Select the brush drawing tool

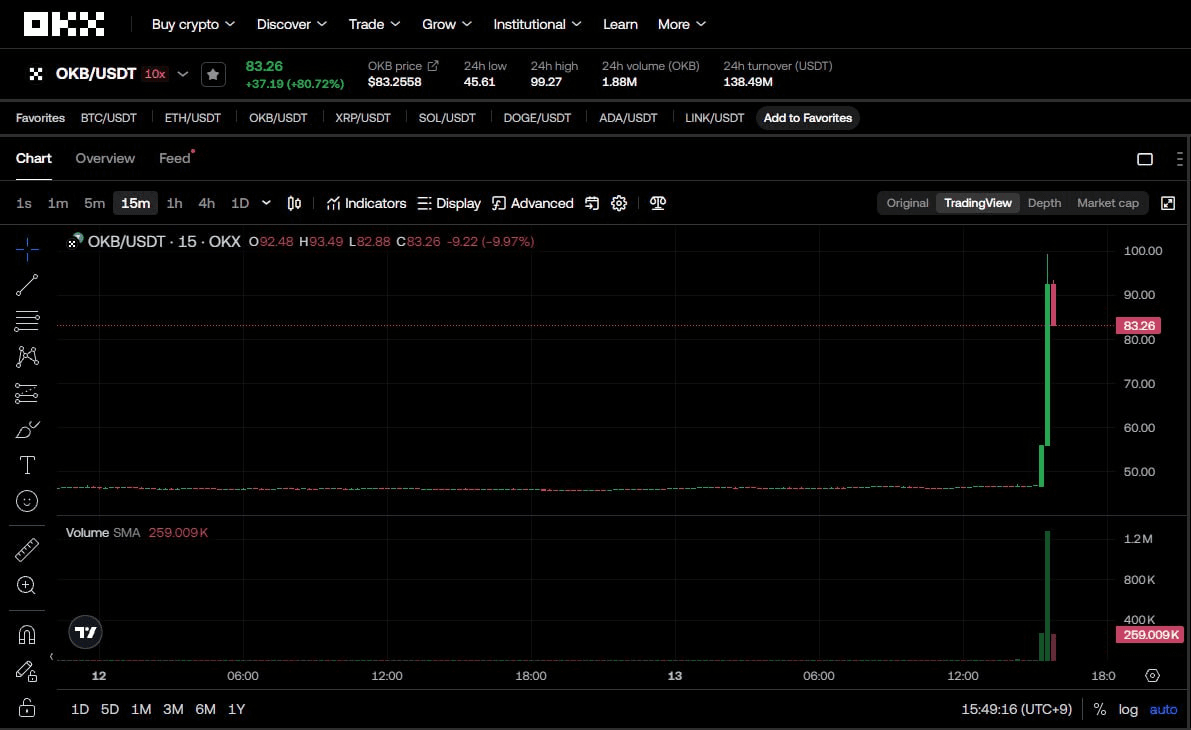point(27,429)
